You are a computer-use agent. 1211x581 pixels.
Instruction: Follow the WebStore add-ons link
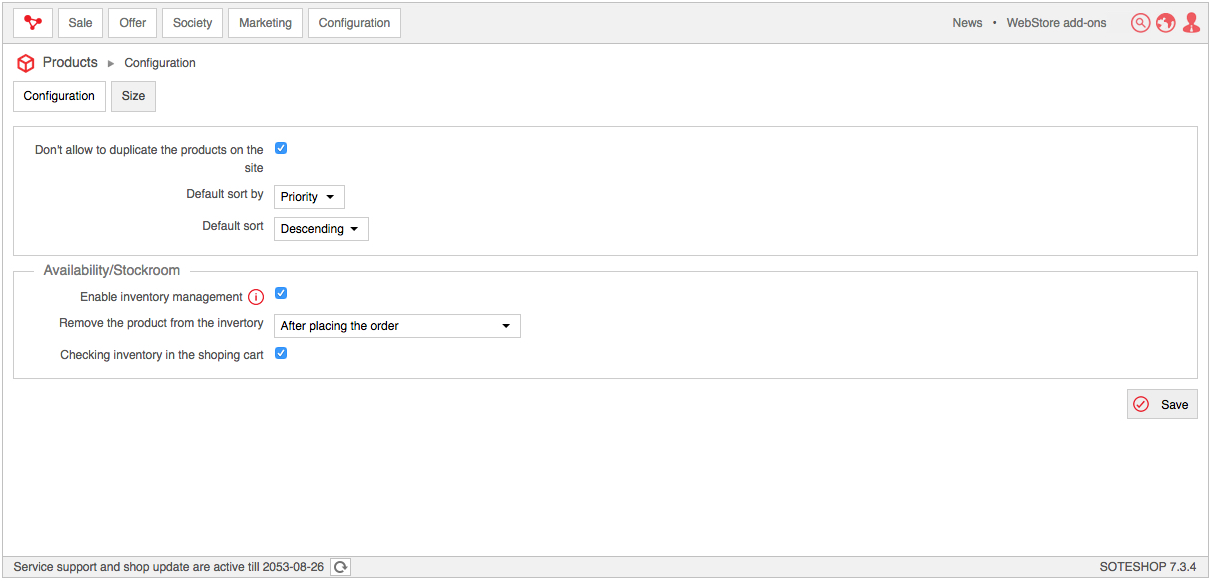coord(1056,23)
